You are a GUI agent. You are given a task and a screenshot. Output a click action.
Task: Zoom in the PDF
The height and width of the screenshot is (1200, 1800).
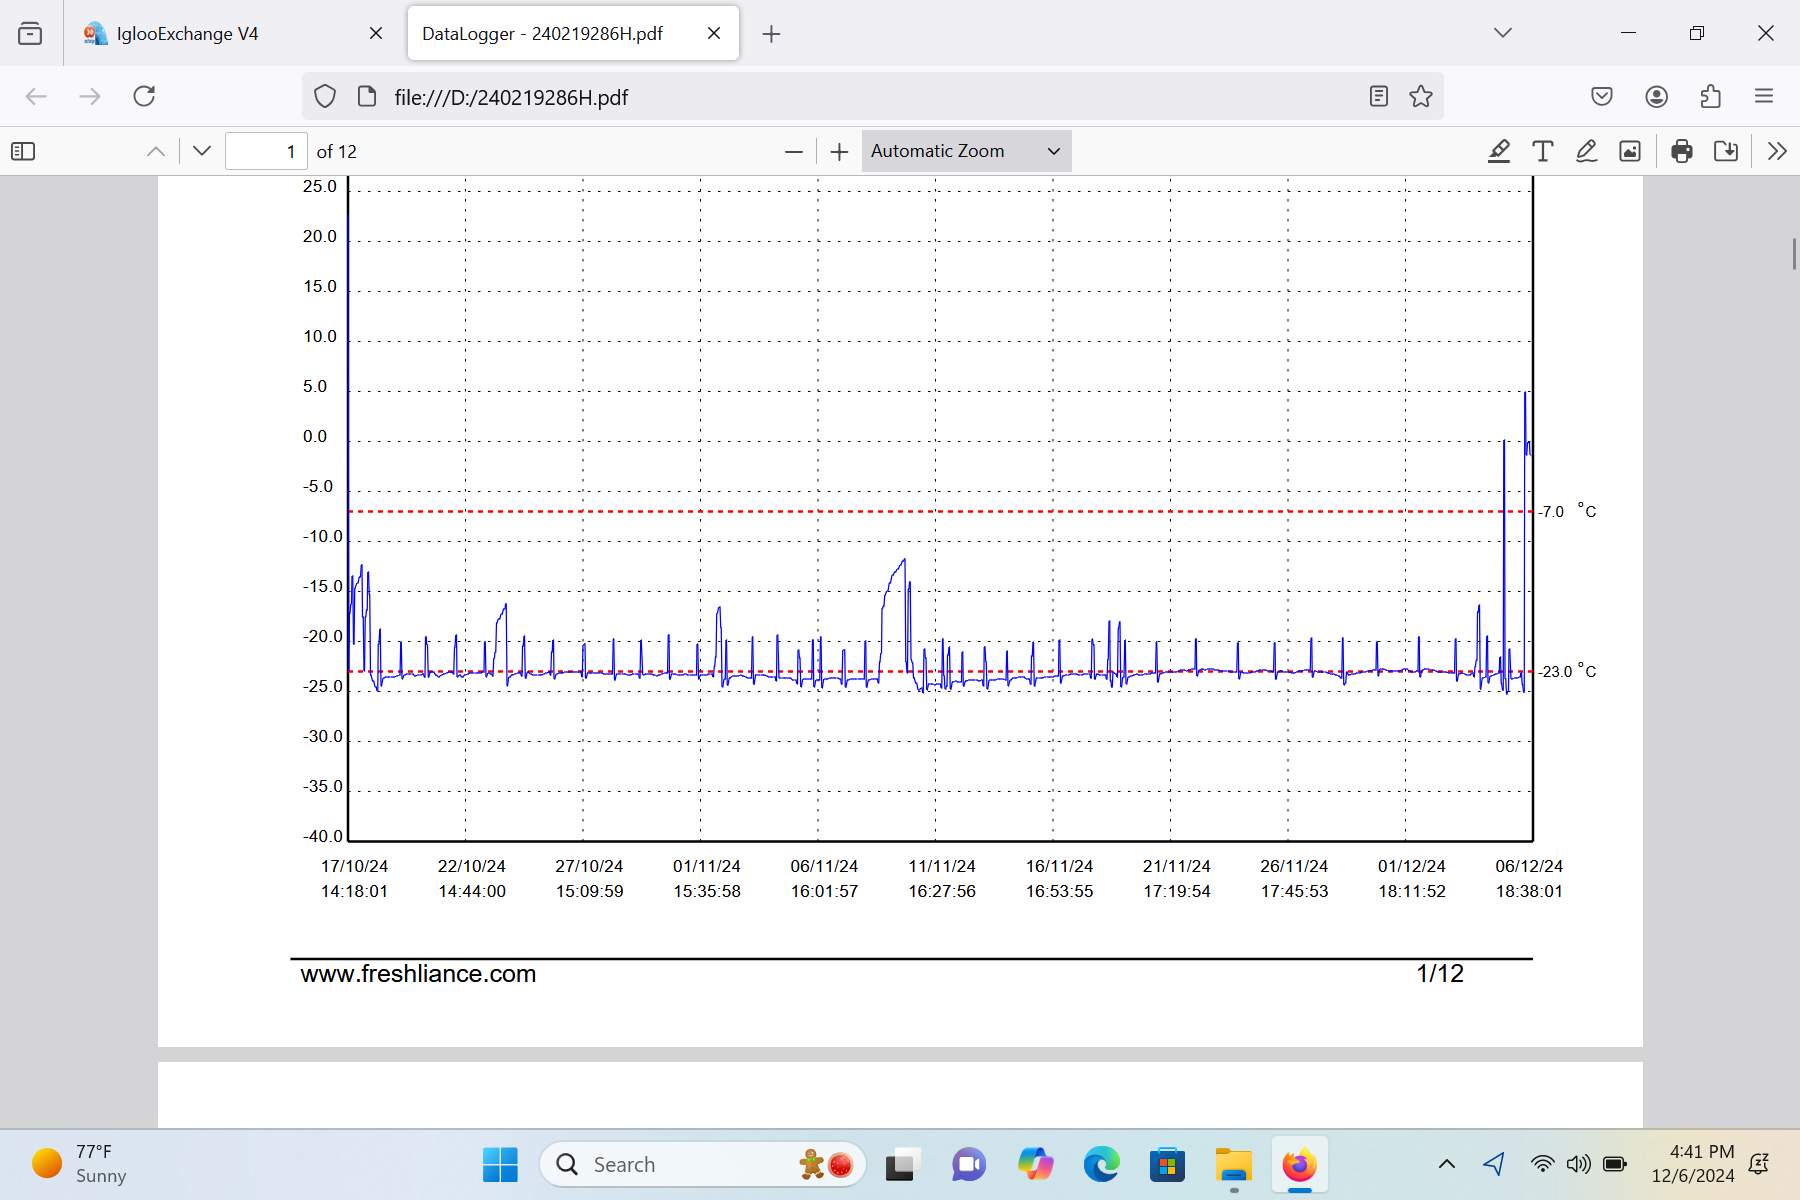839,151
